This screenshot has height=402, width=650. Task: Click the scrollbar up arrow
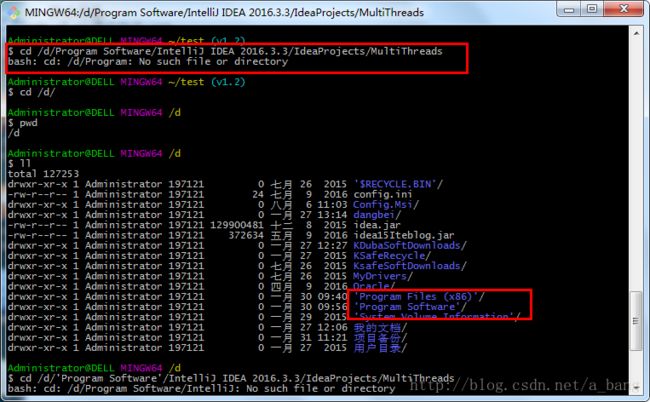coord(636,34)
